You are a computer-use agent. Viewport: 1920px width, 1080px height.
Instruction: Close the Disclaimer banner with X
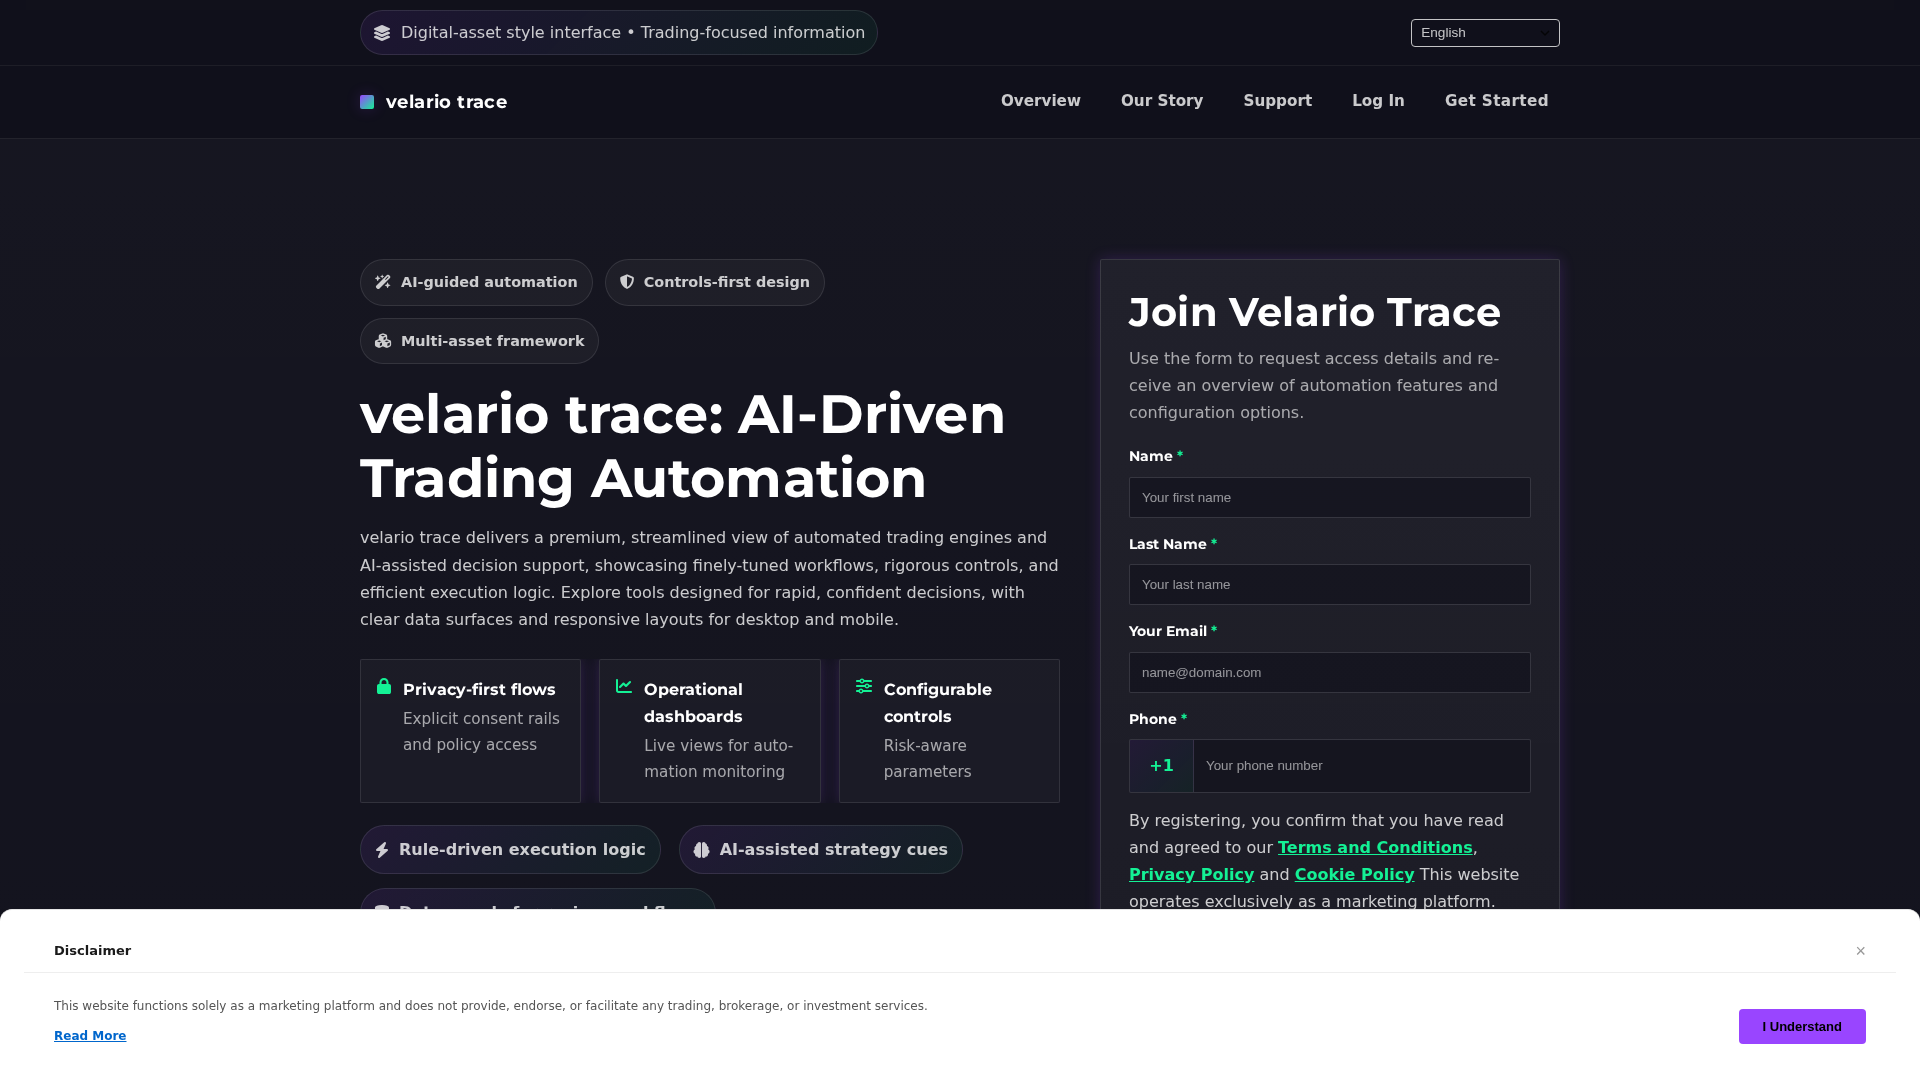[x=1861, y=951]
